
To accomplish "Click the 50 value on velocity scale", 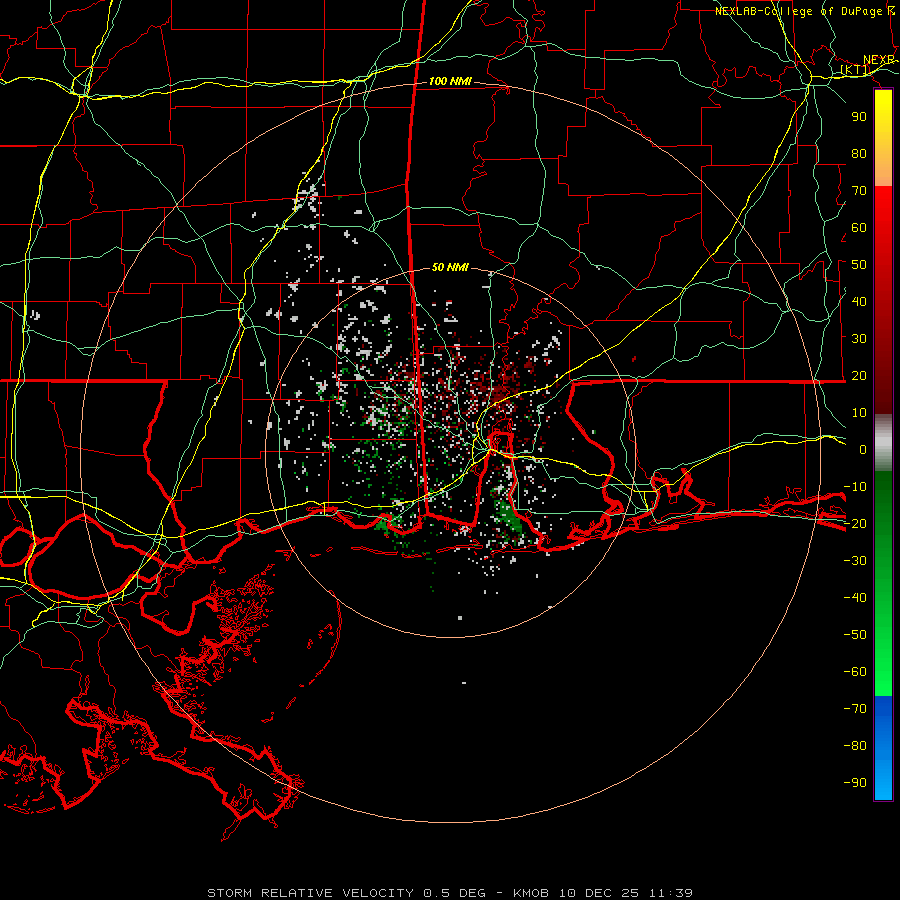I will [859, 265].
